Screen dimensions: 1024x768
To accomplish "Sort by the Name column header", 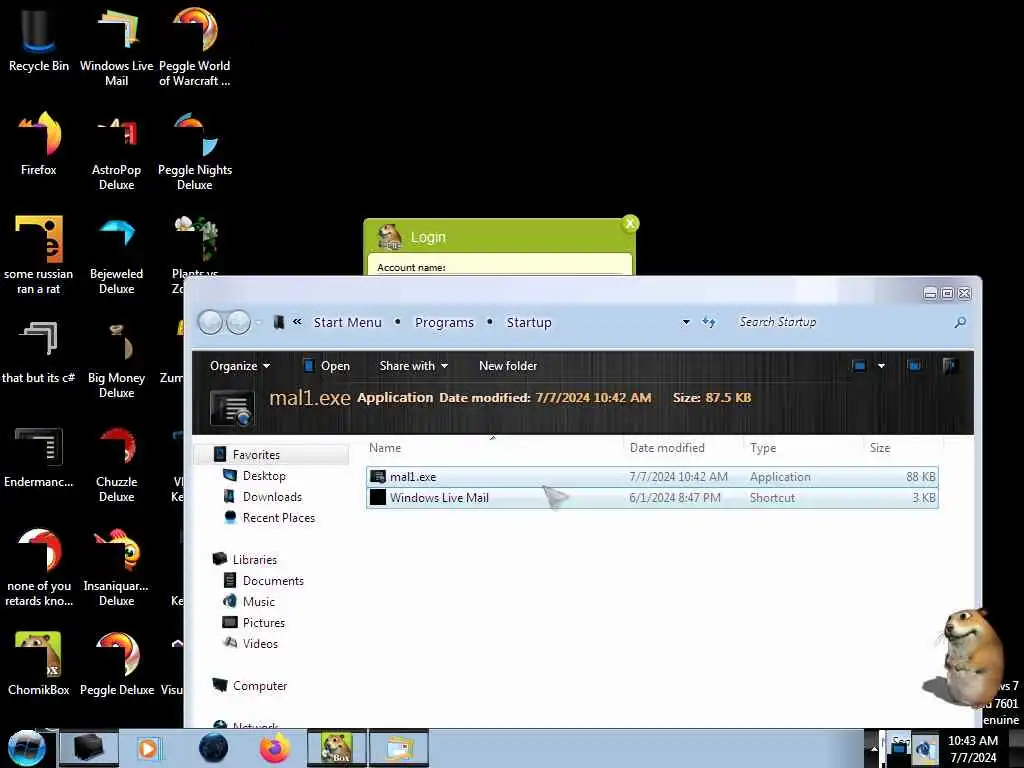I will click(494, 448).
